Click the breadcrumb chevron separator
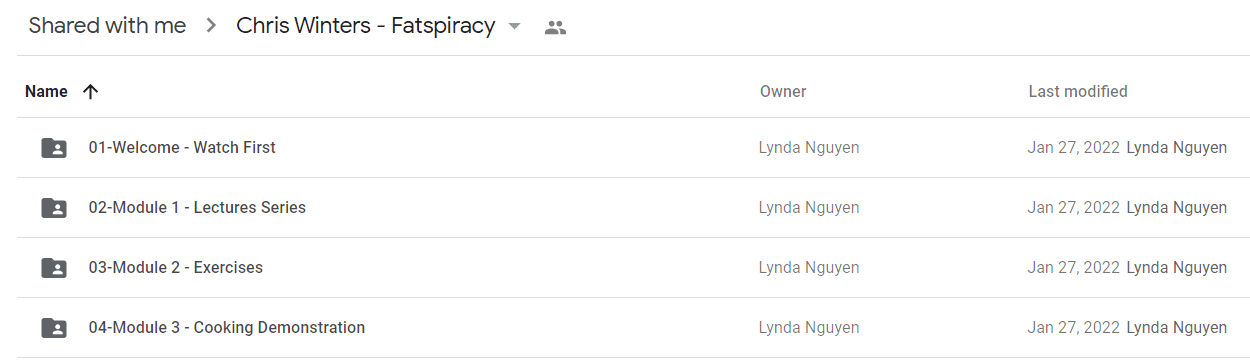This screenshot has width=1250, height=361. (x=211, y=27)
